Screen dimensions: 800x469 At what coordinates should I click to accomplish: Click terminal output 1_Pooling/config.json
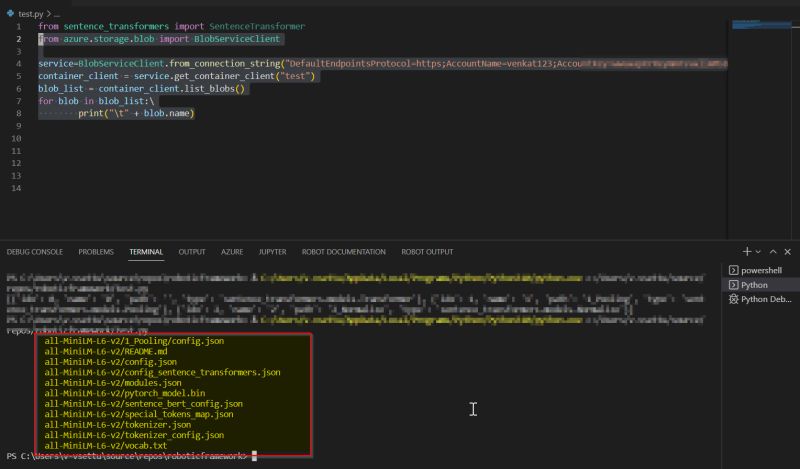(134, 341)
